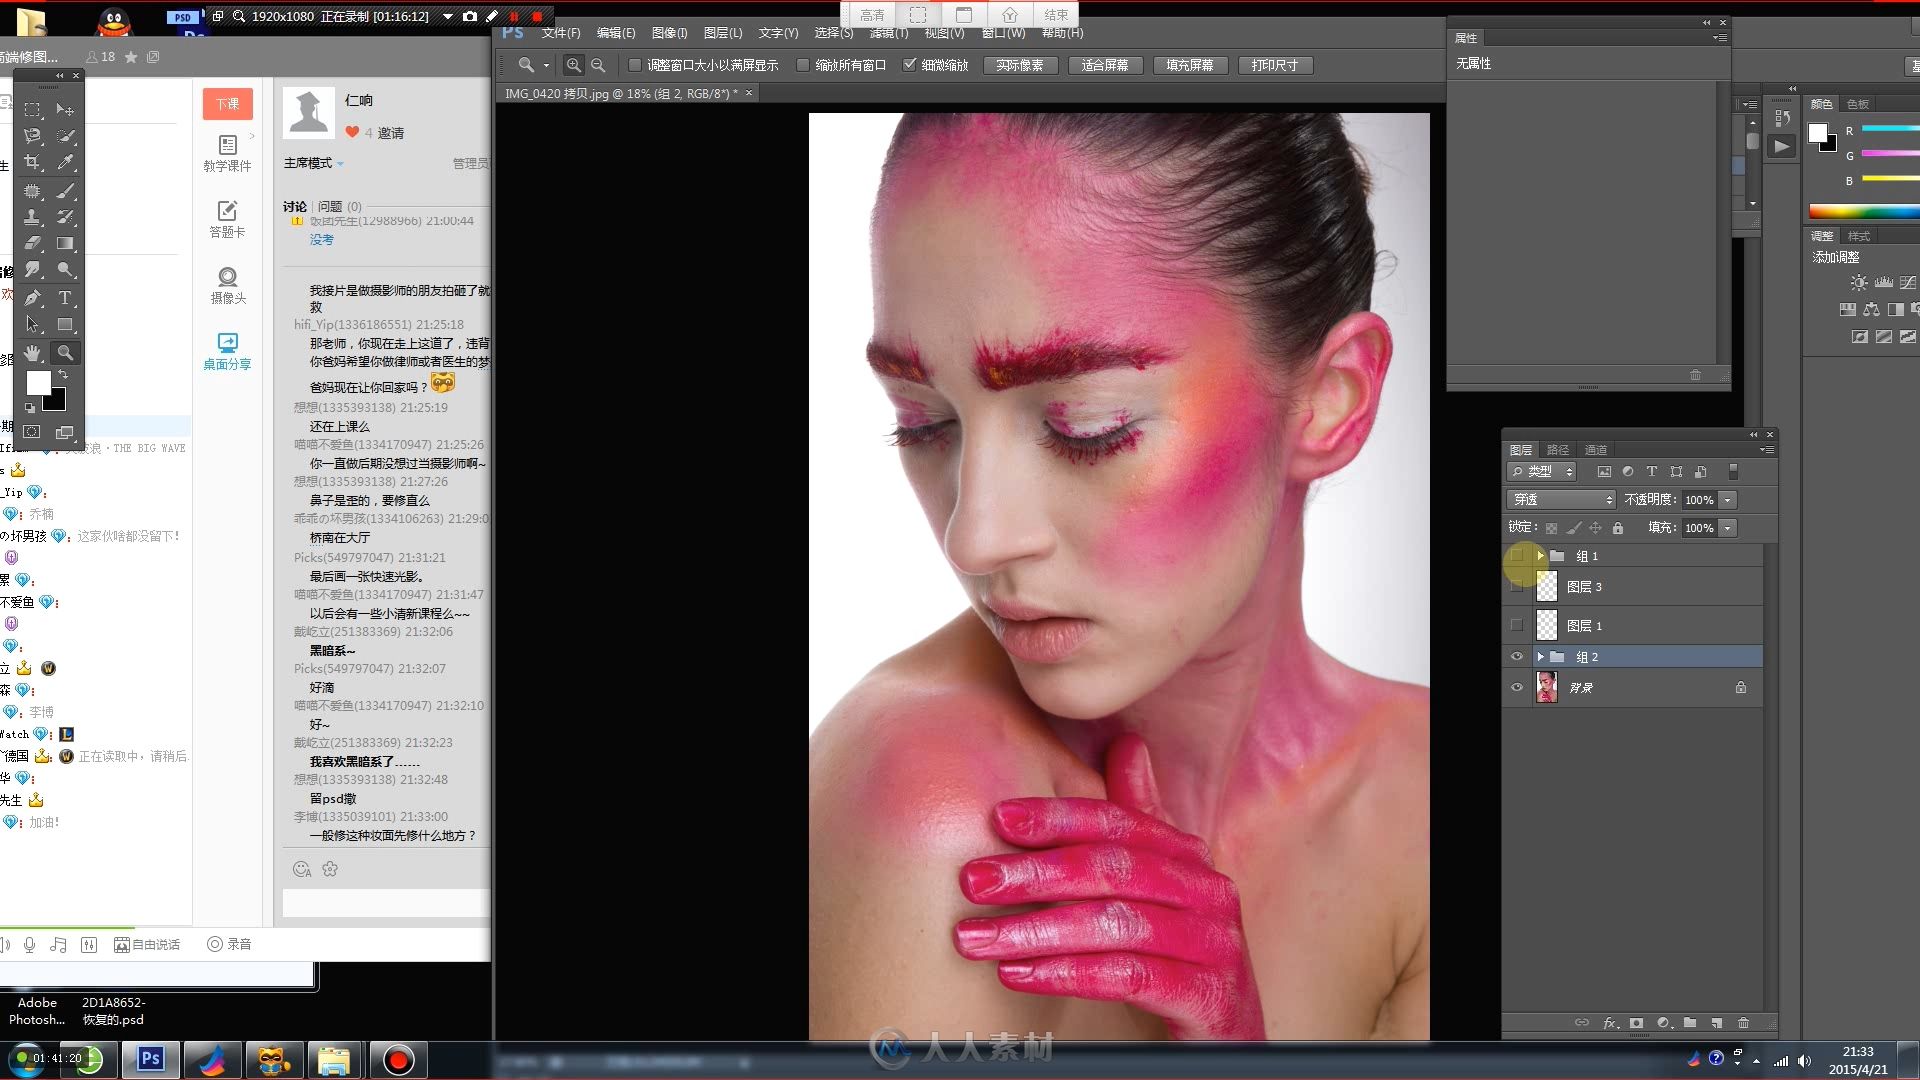This screenshot has height=1080, width=1920.
Task: Add a Color Balance adjustment
Action: 1871,310
